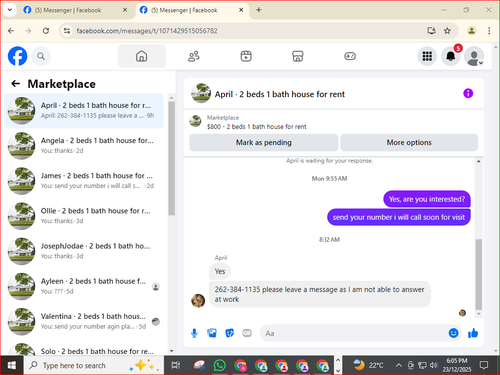Send a thumbs-up like

[x=473, y=333]
